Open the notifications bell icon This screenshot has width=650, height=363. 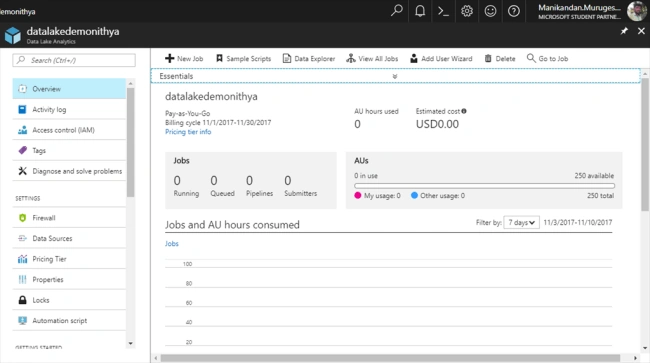[x=420, y=11]
